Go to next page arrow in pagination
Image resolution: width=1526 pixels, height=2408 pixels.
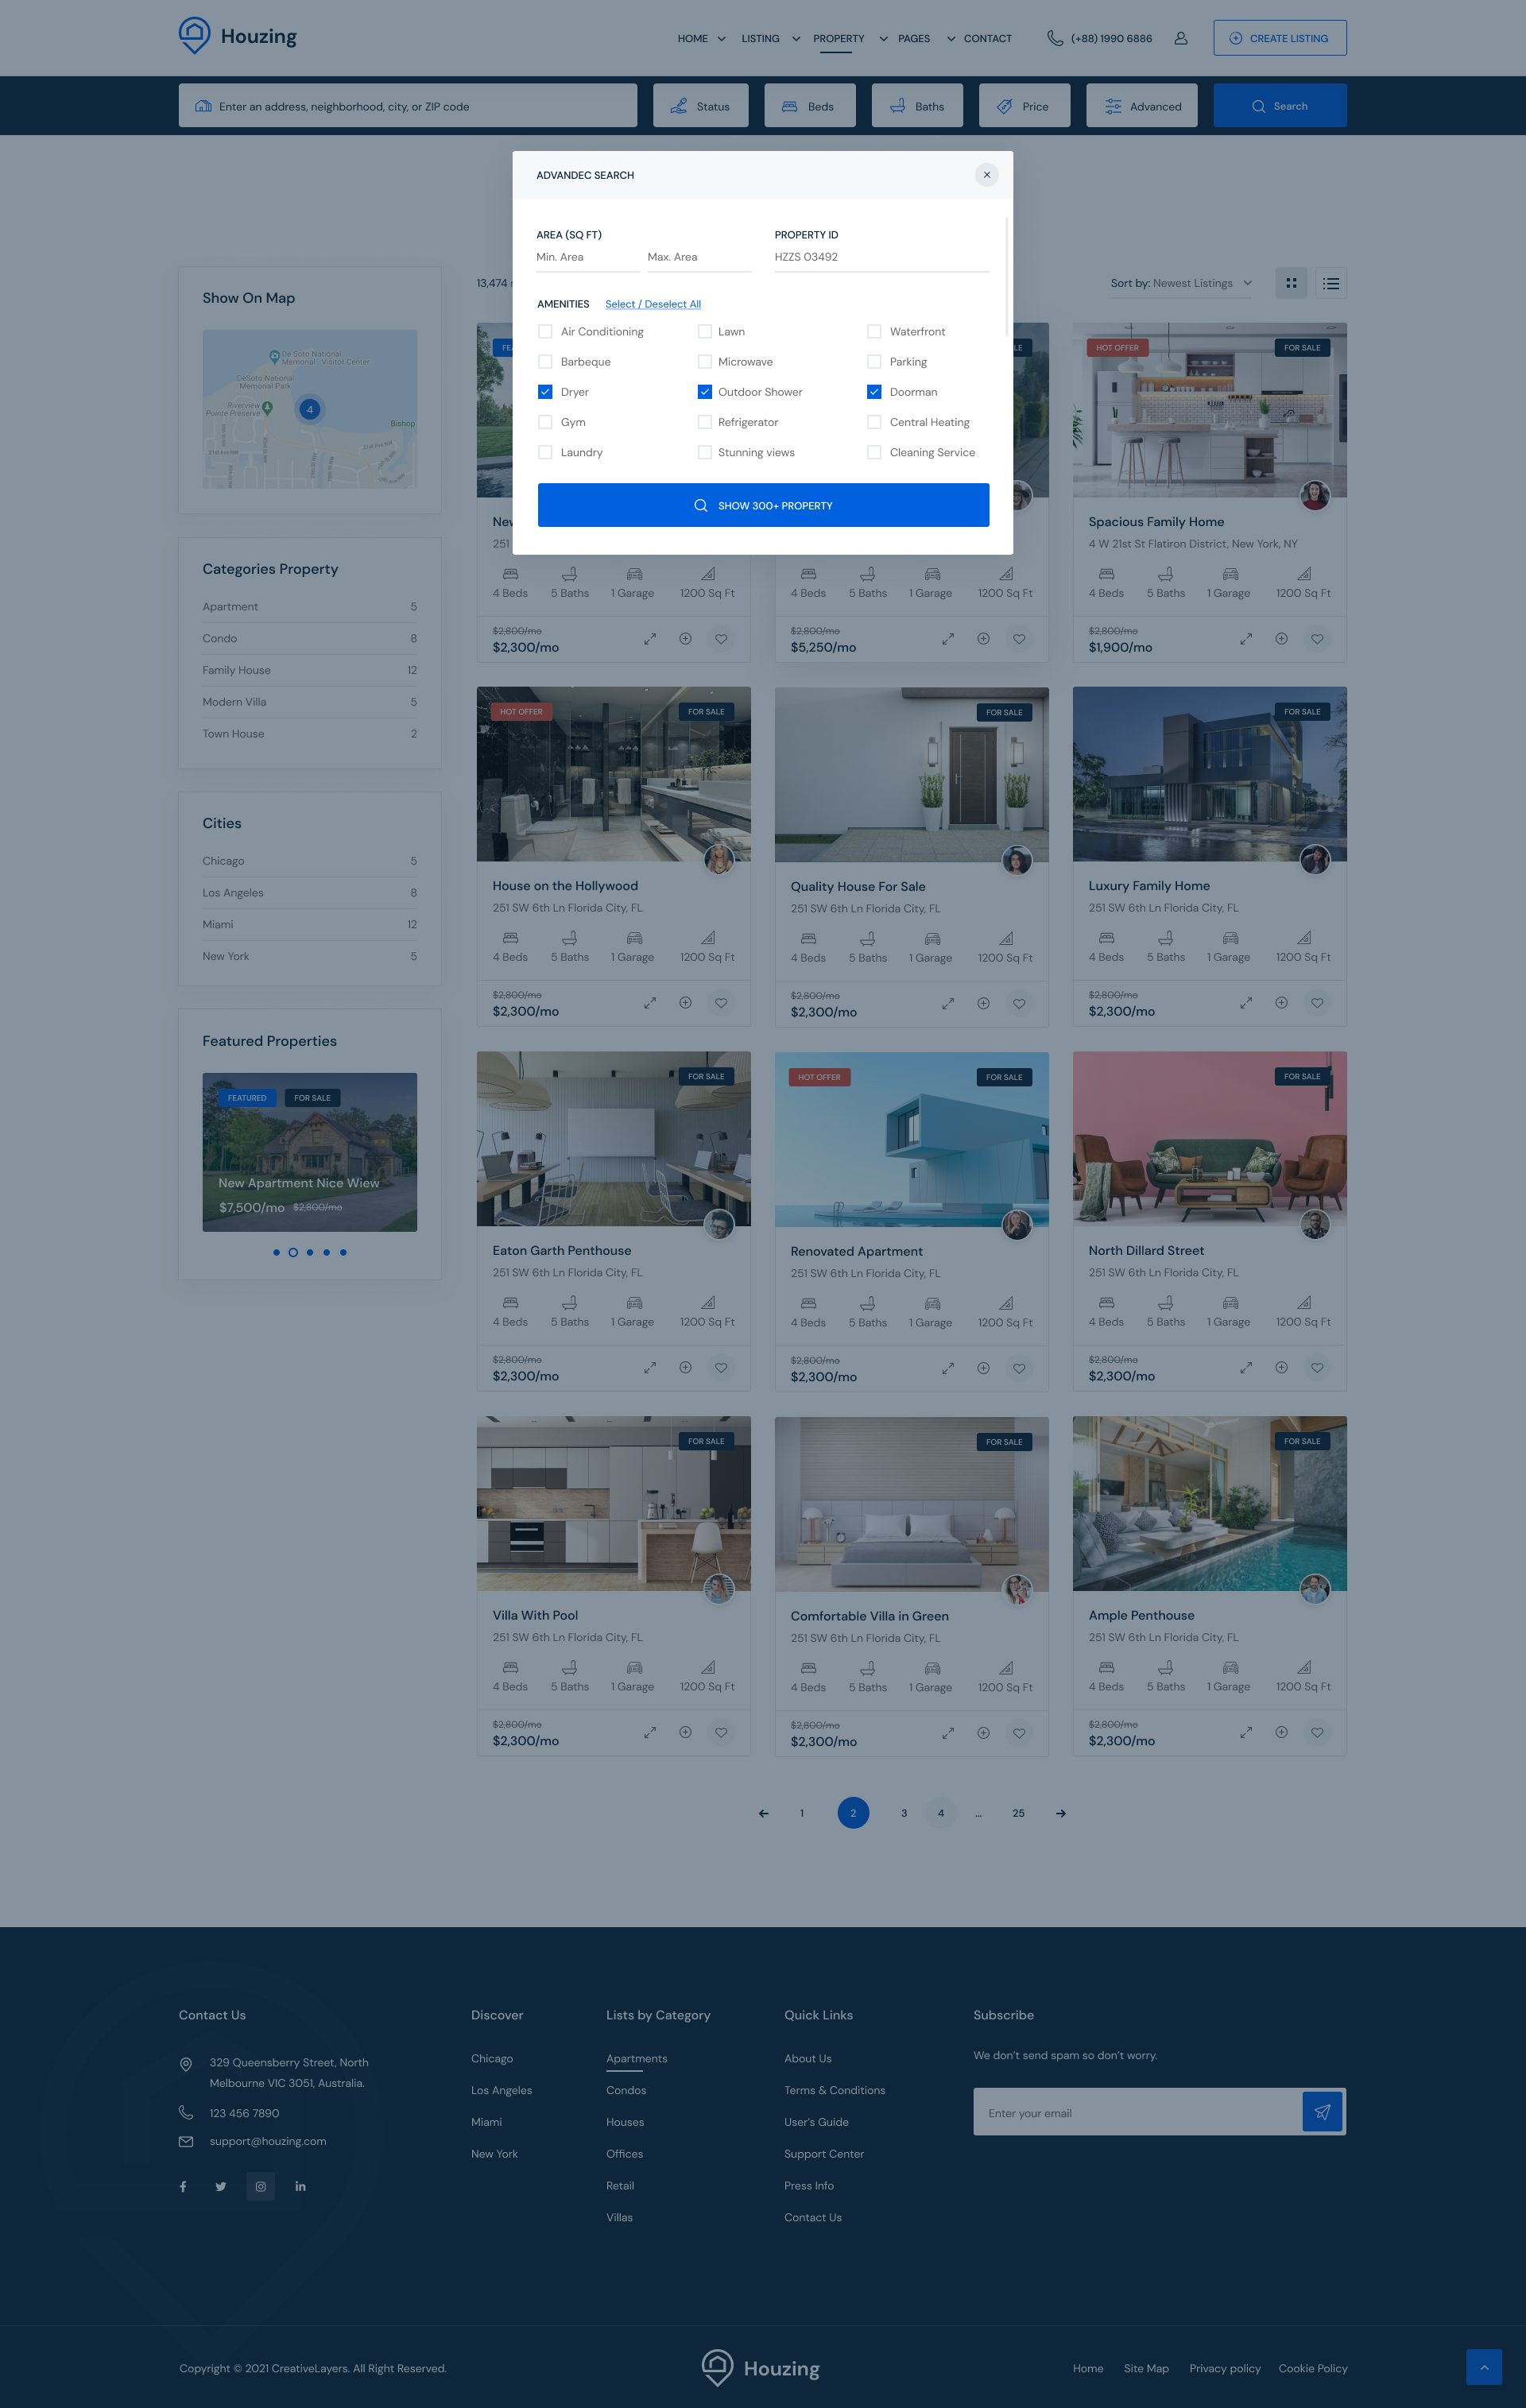1060,1813
